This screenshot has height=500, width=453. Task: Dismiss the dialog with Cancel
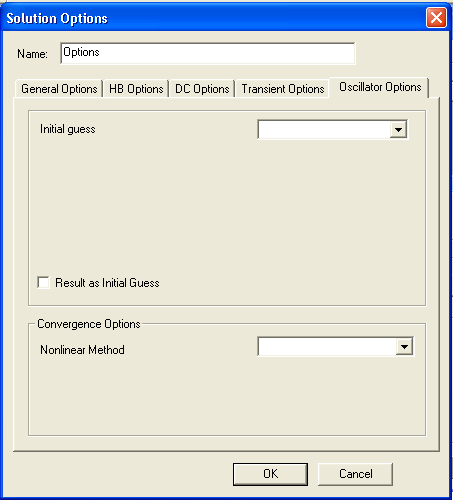pyautogui.click(x=355, y=474)
